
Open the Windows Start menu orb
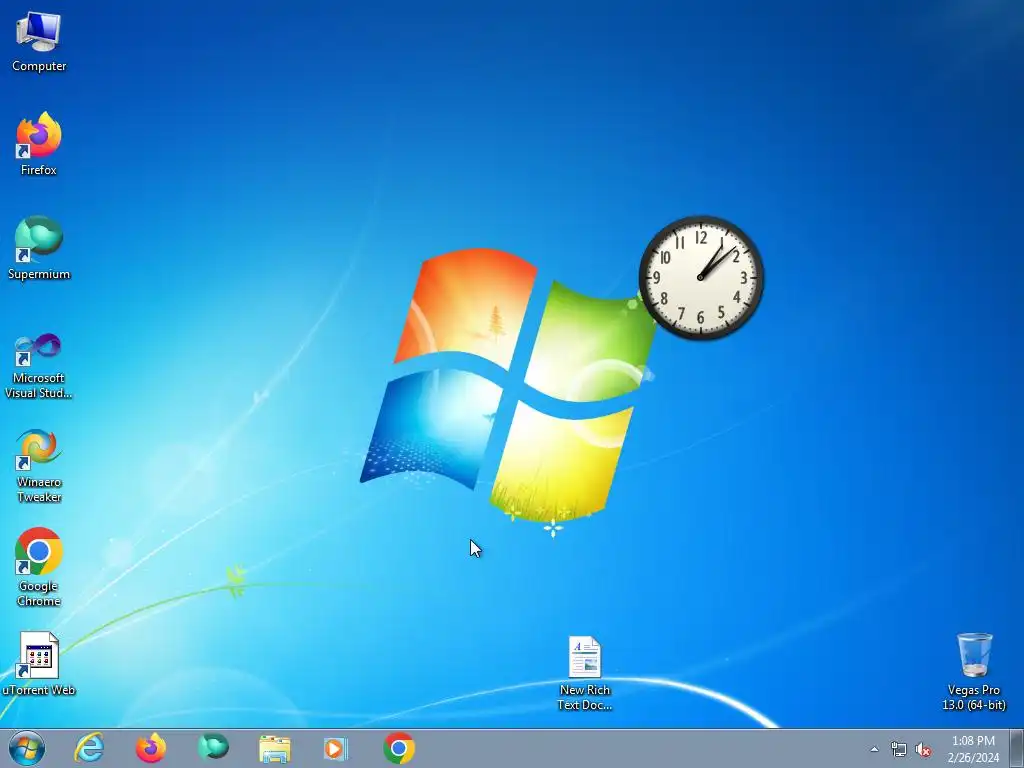[x=27, y=748]
